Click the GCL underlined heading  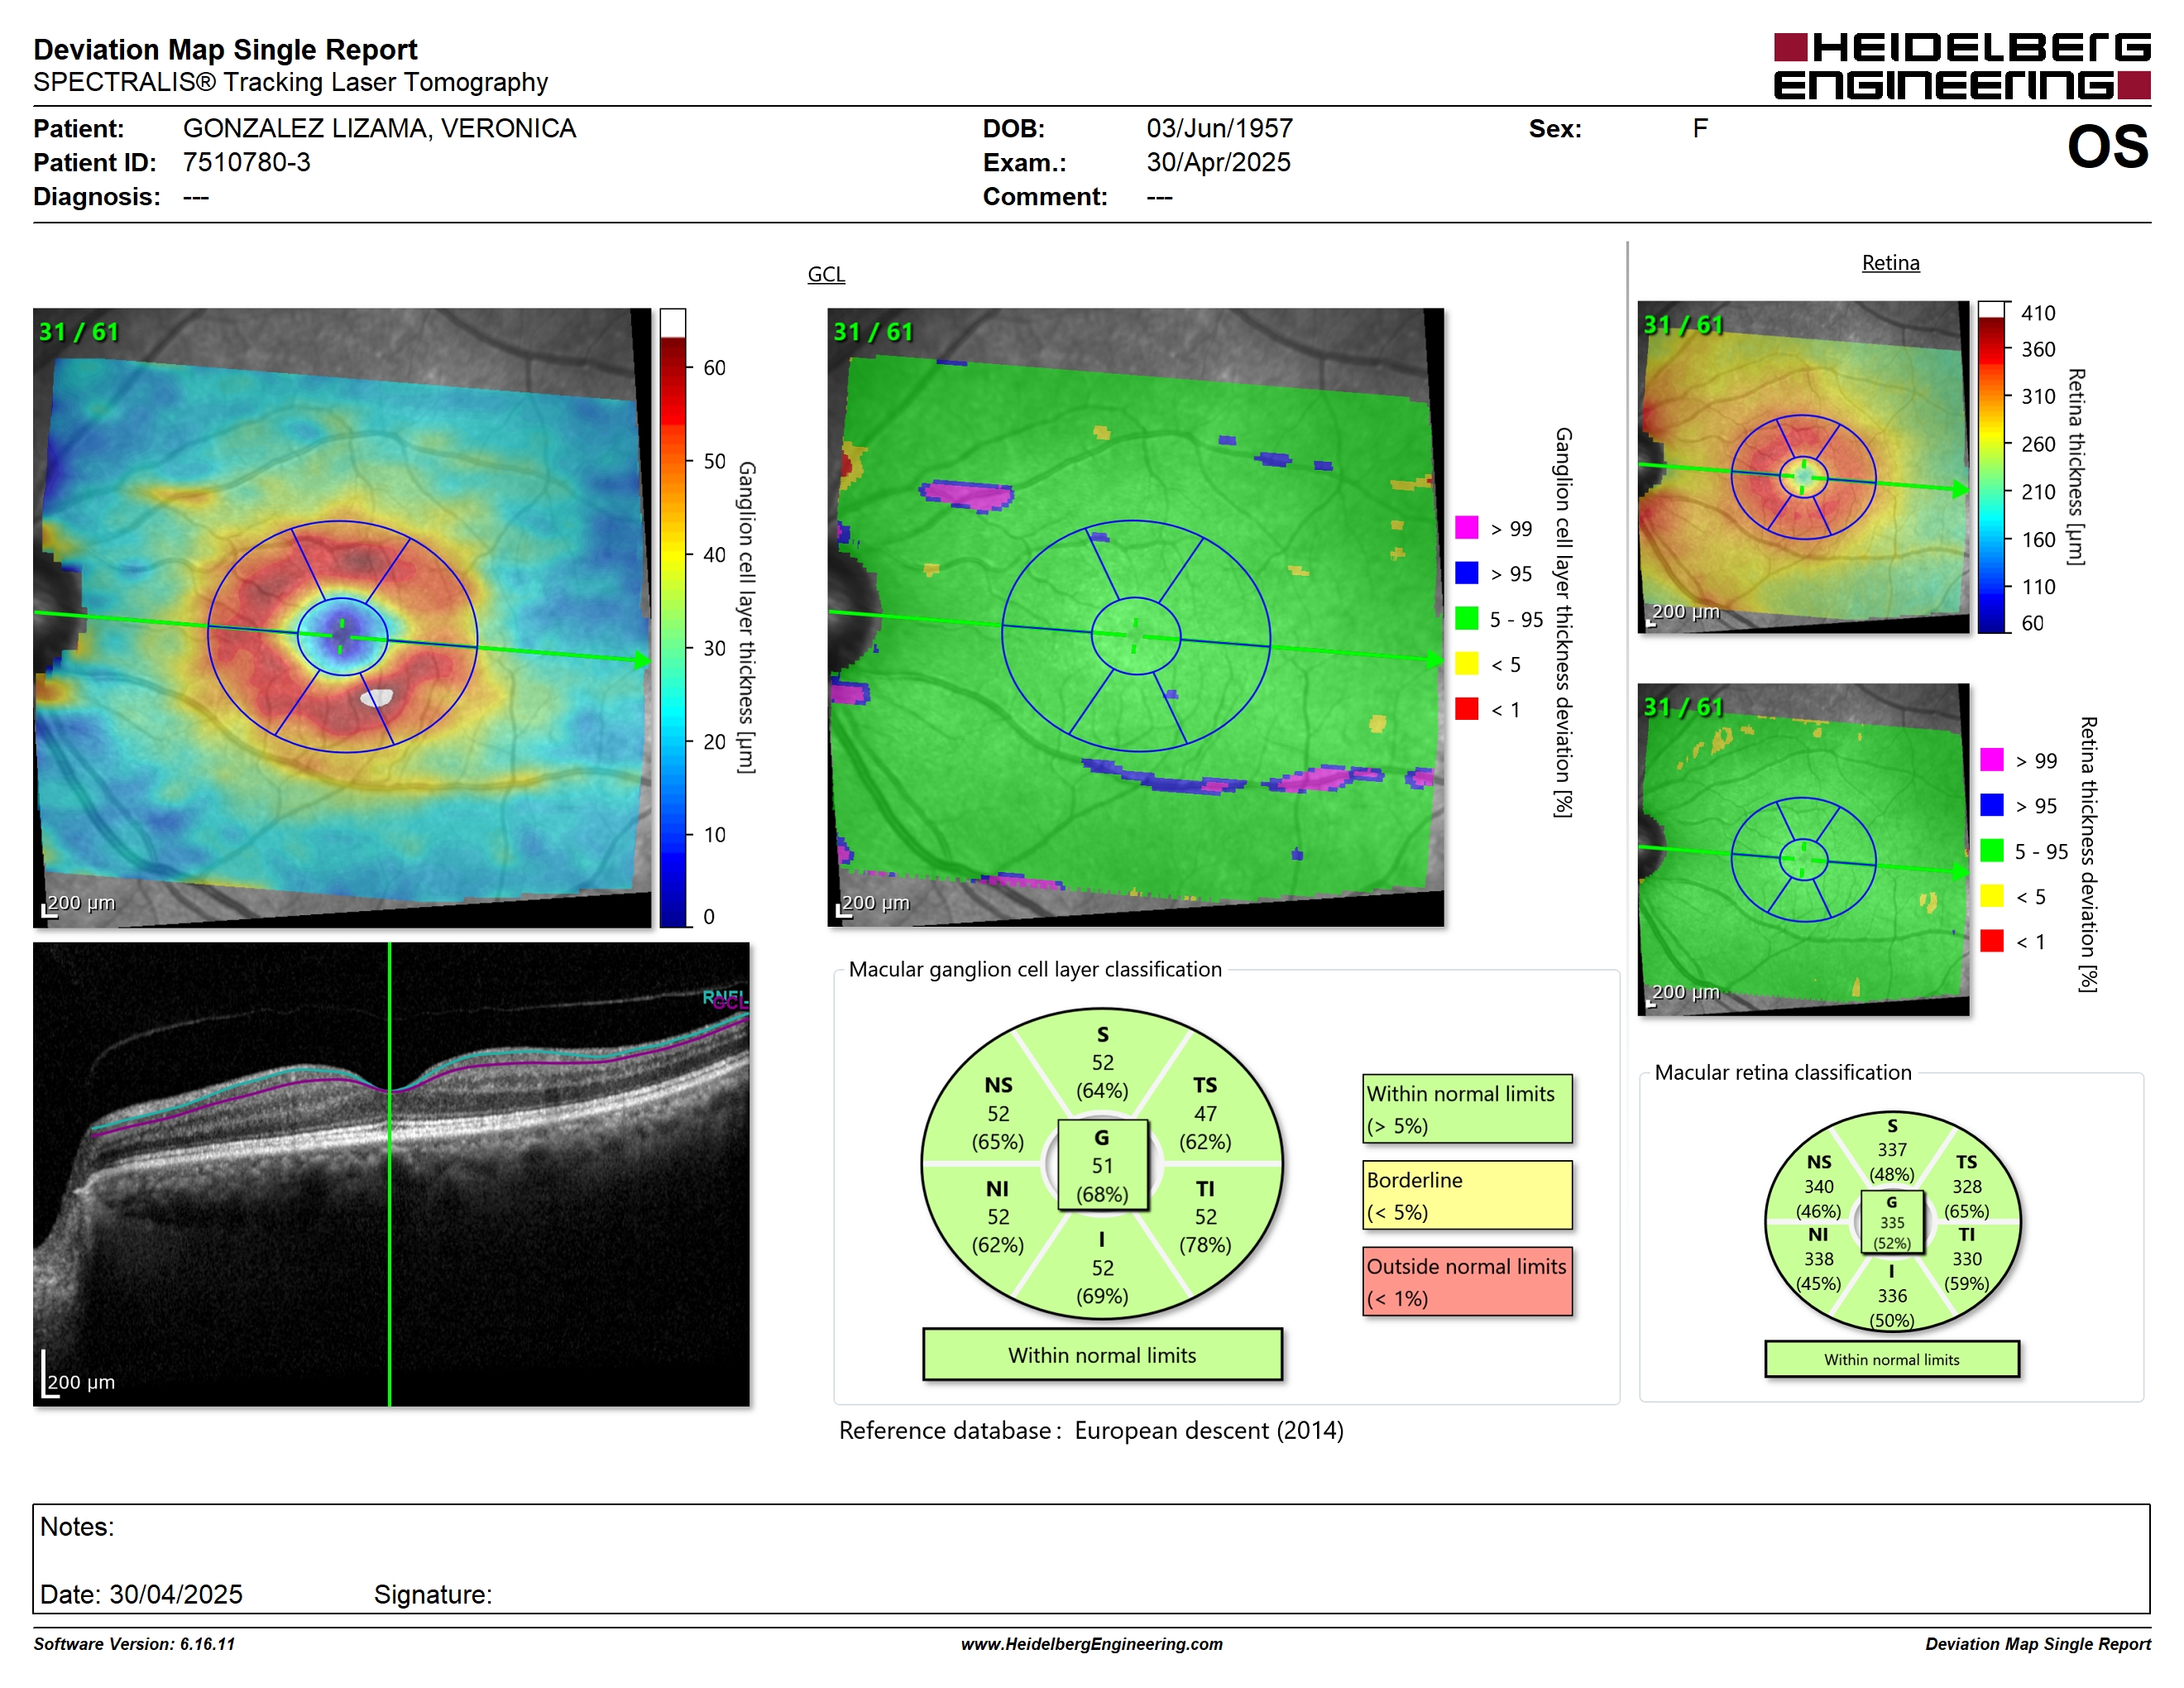click(826, 274)
